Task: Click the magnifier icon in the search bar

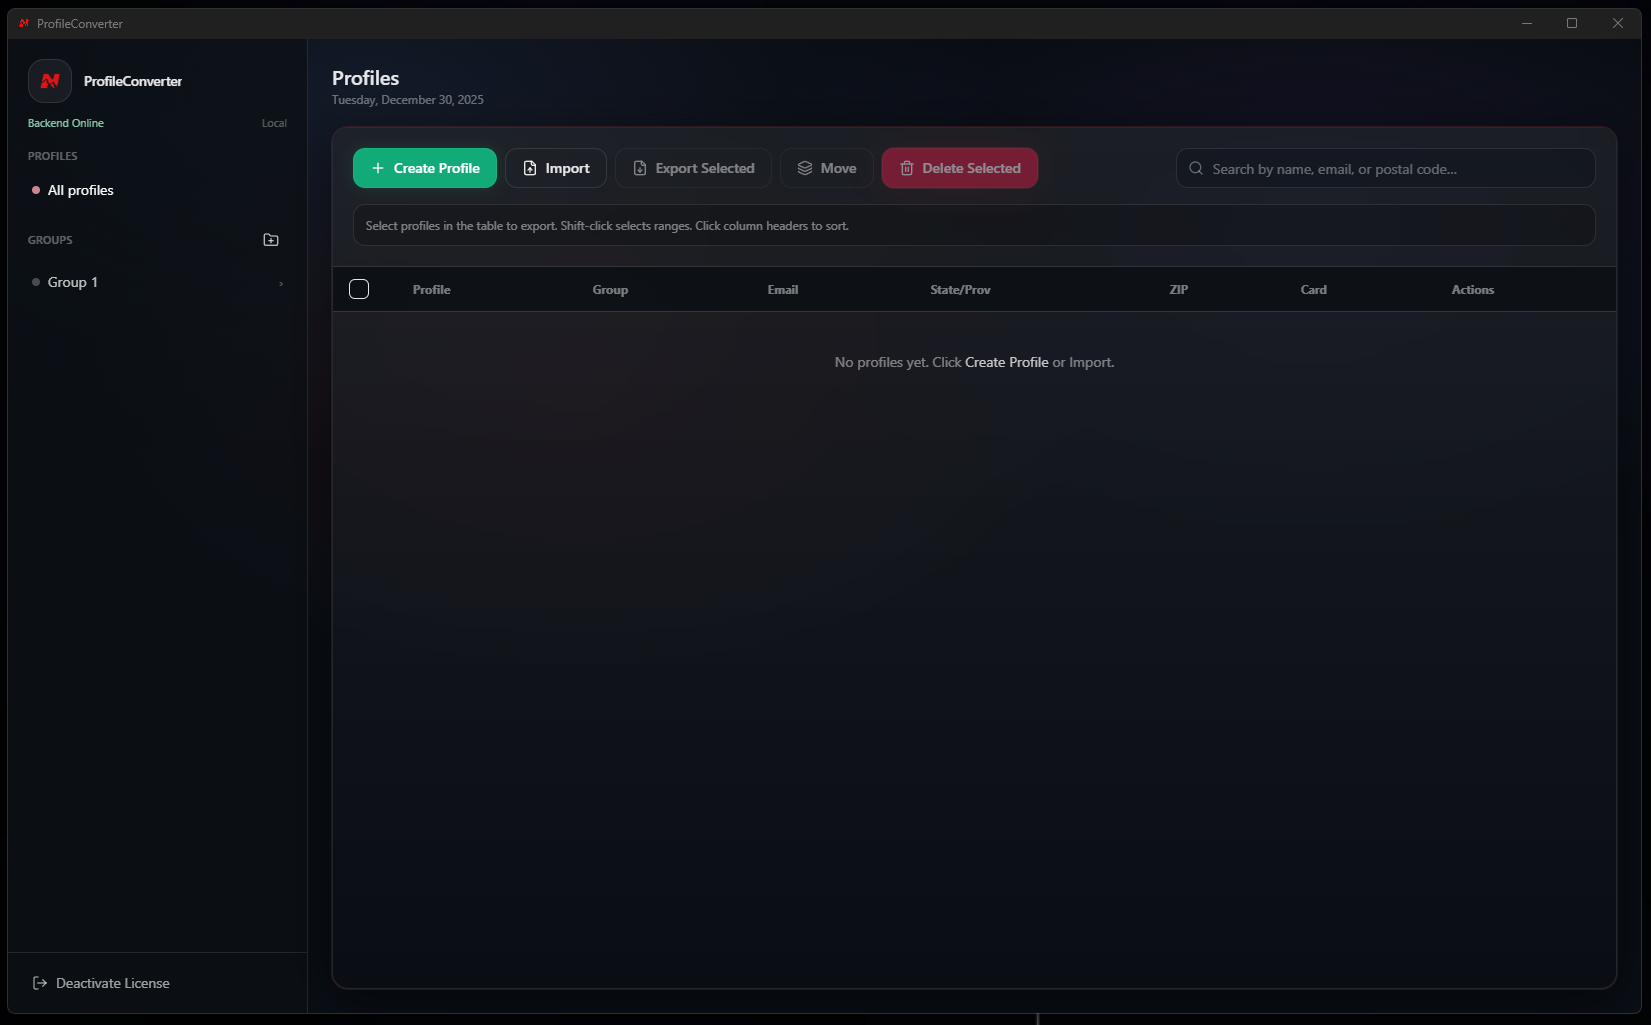Action: click(1196, 168)
